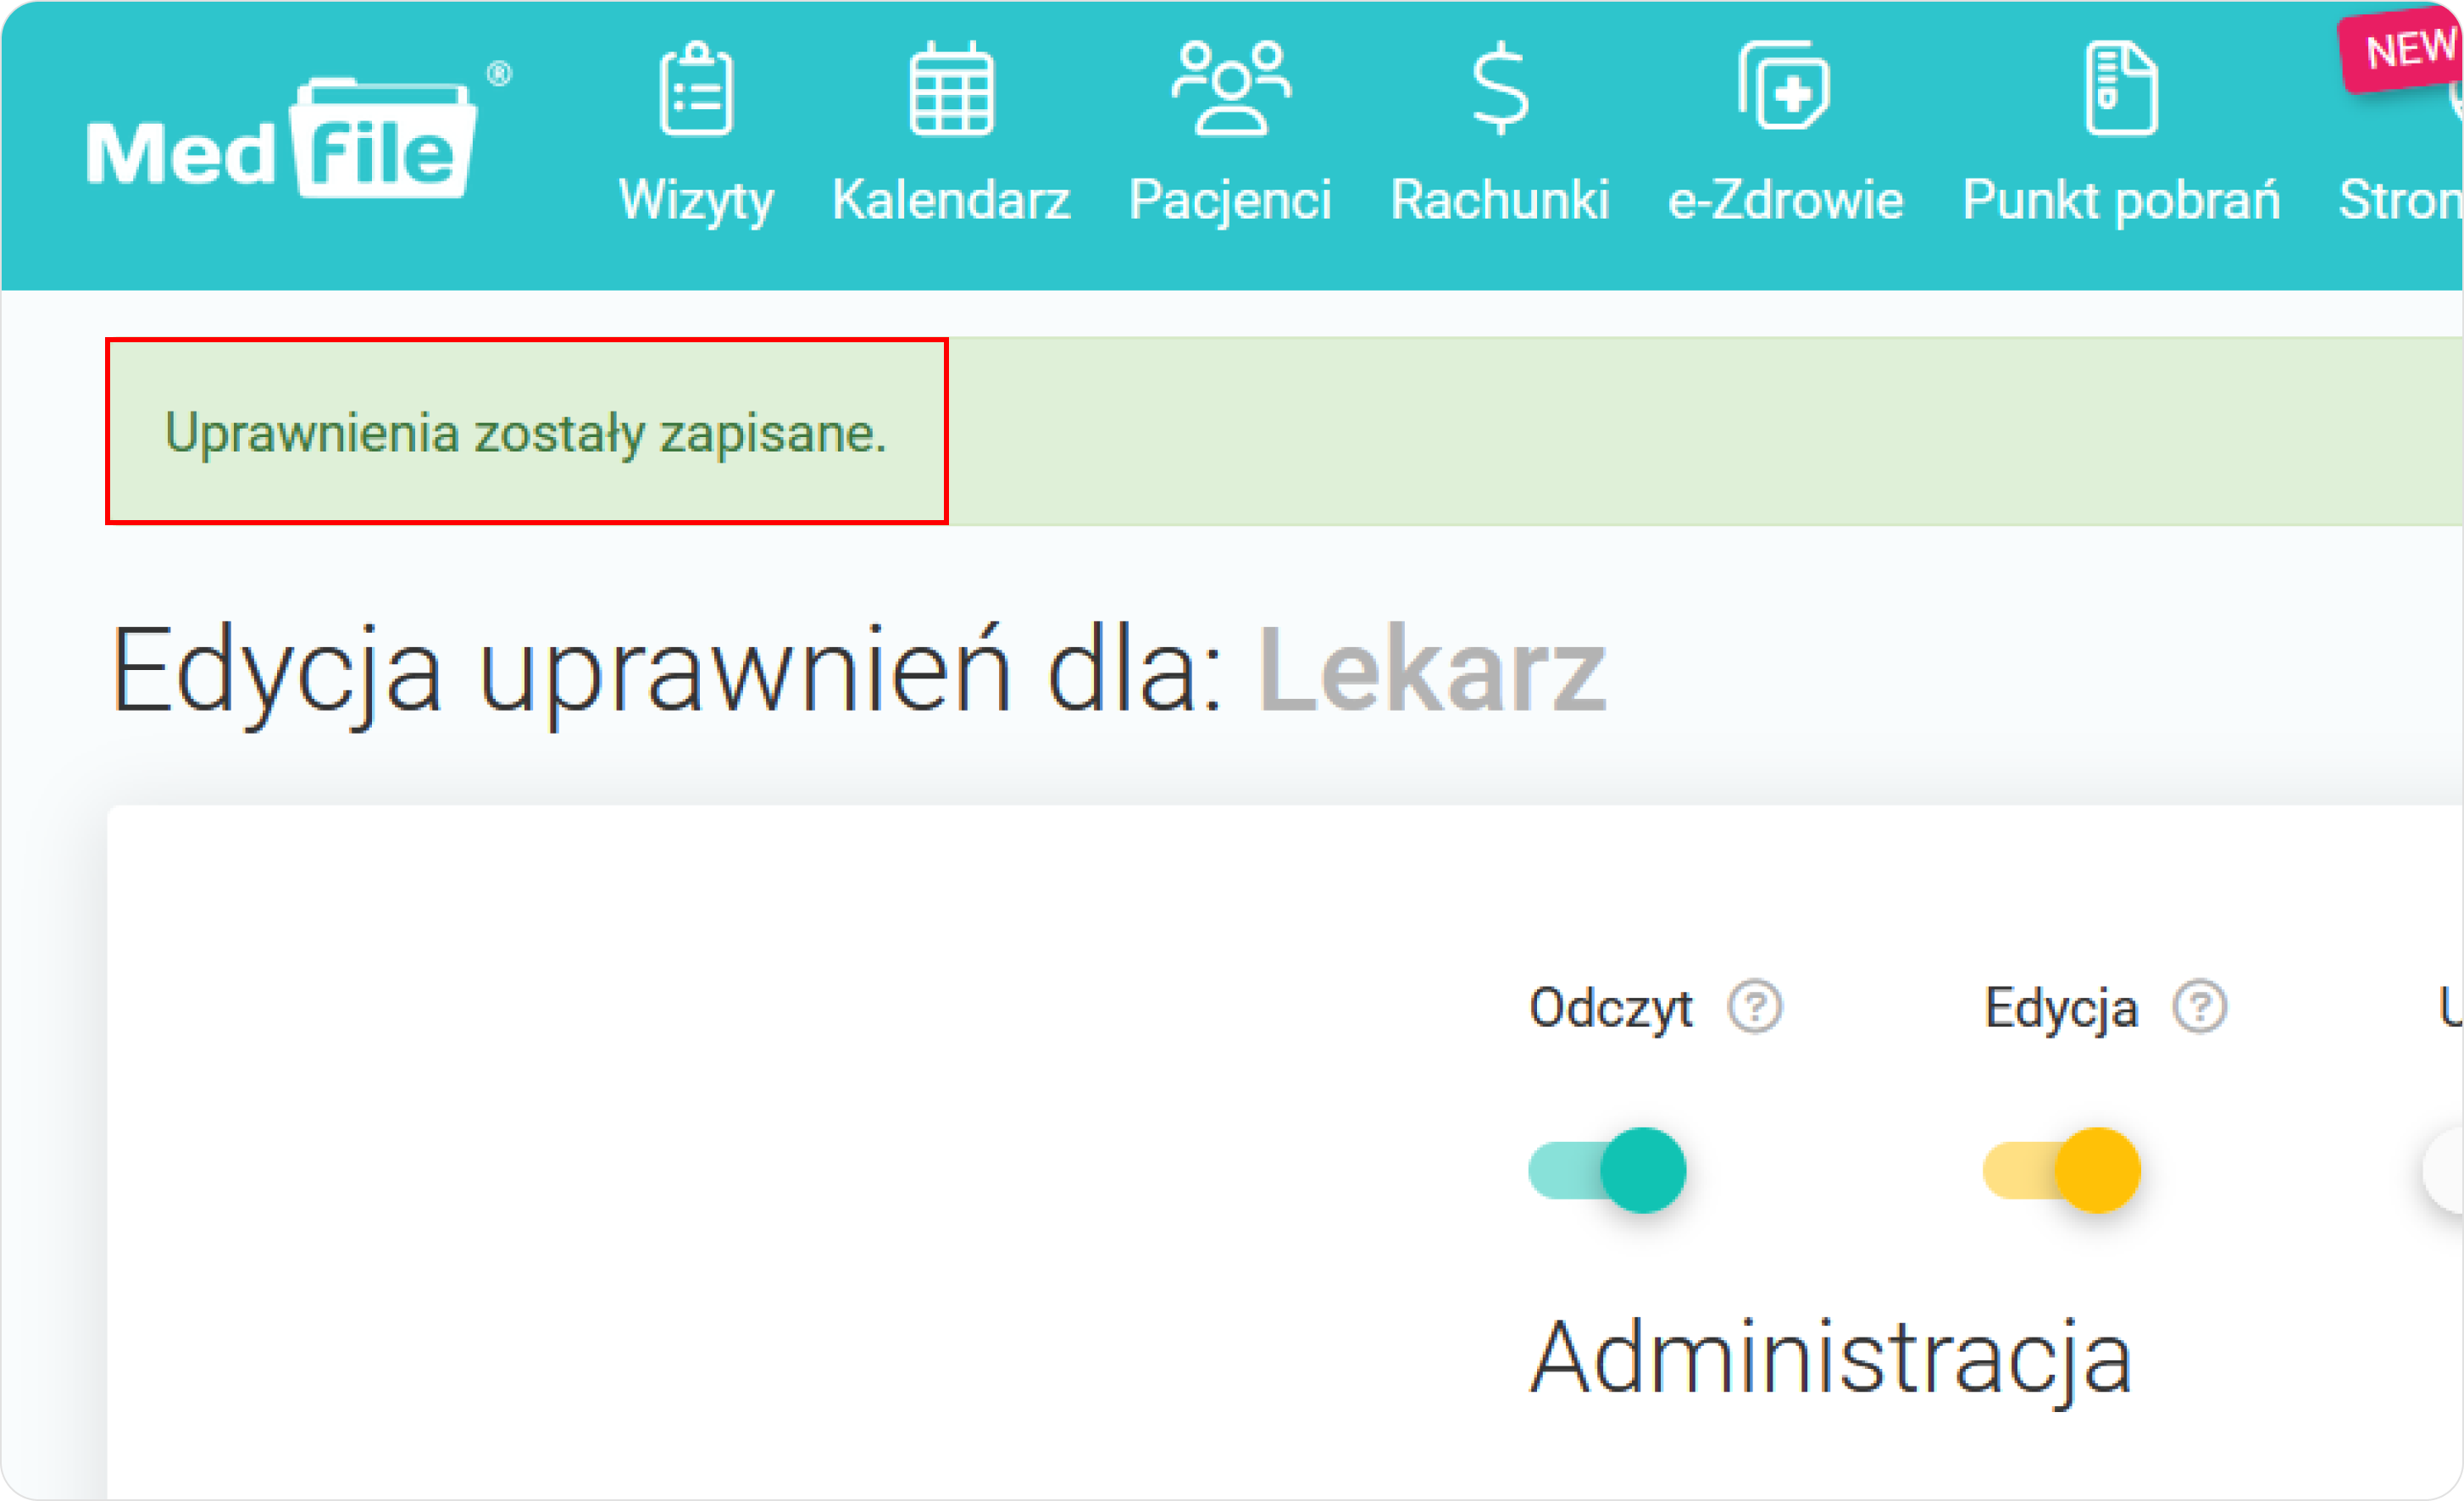Image resolution: width=2464 pixels, height=1501 pixels.
Task: Open Pacjenci via people icon
Action: tap(1230, 89)
